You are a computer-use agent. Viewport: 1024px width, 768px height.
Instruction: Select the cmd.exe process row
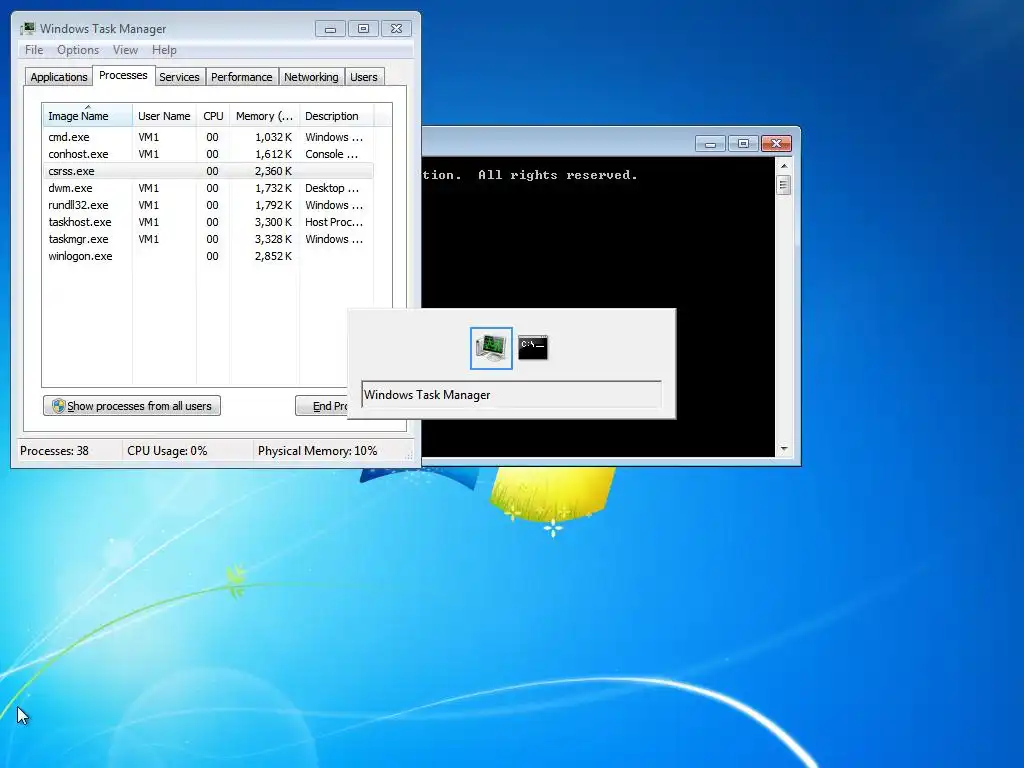208,137
